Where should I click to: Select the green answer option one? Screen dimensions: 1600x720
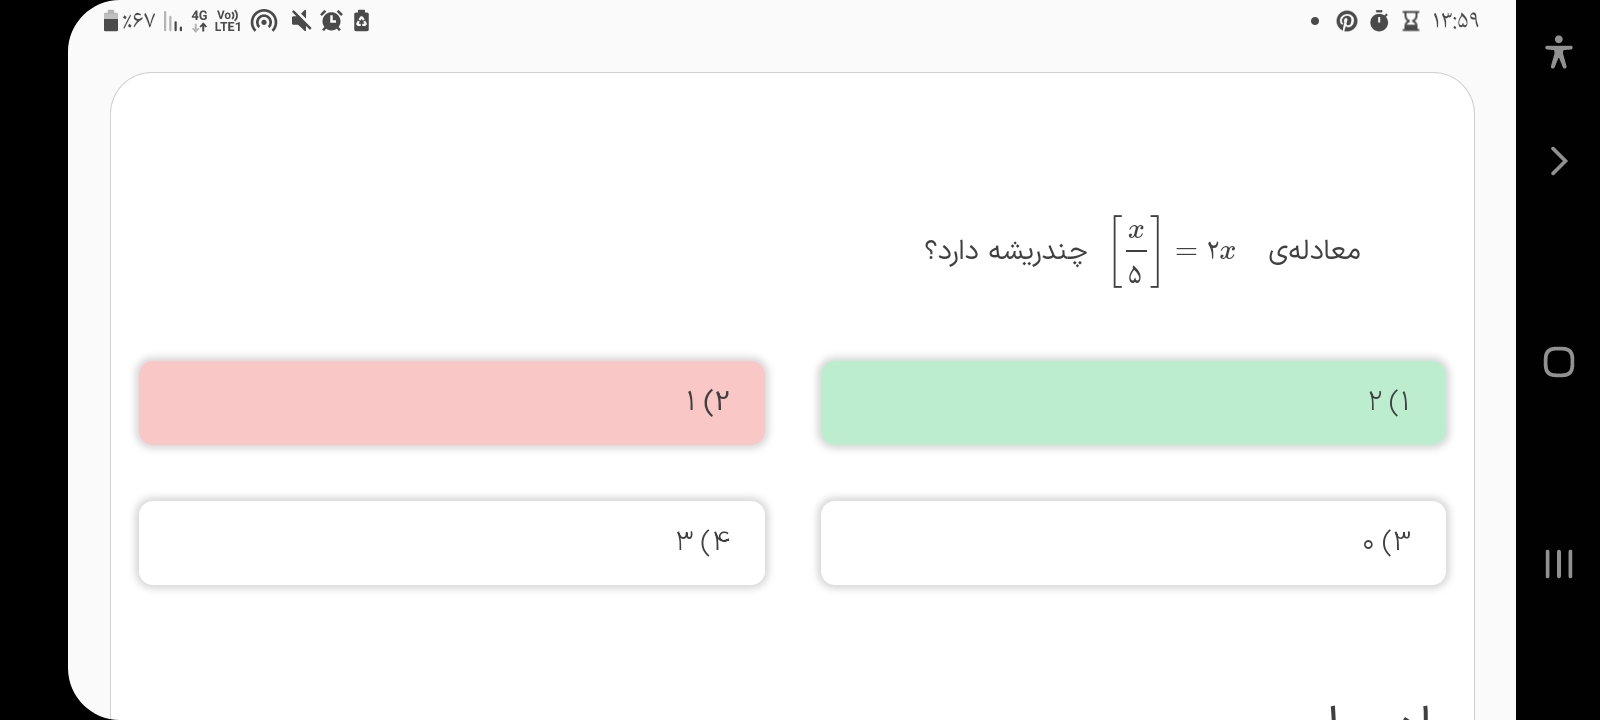click(x=1133, y=402)
